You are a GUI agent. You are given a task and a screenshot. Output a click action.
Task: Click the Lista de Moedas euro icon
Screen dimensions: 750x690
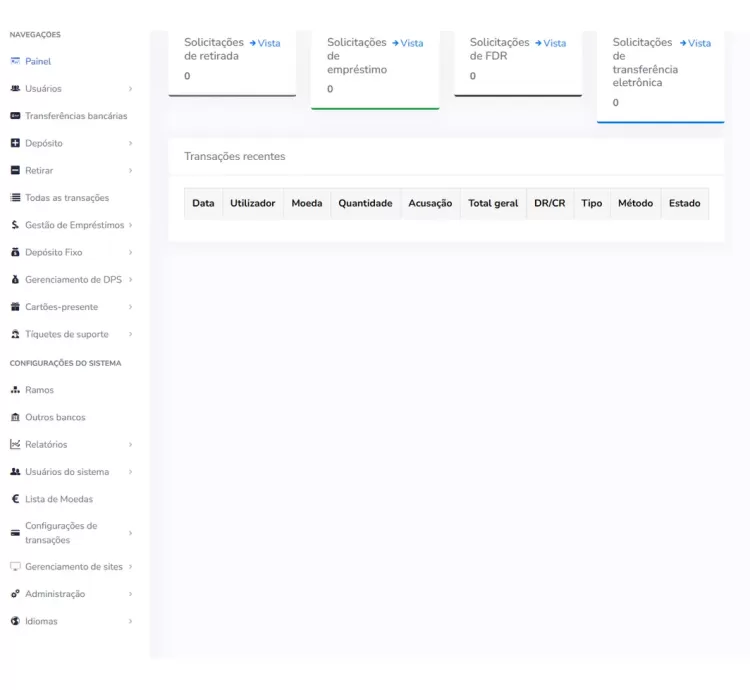tap(15, 499)
